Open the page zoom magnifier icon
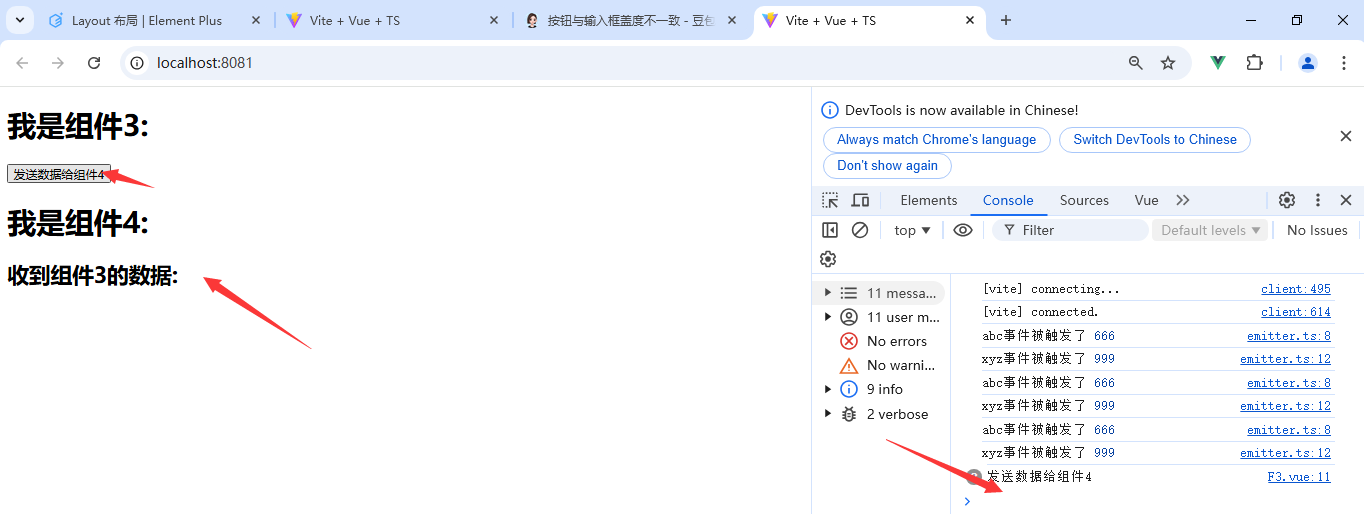 coord(1136,63)
